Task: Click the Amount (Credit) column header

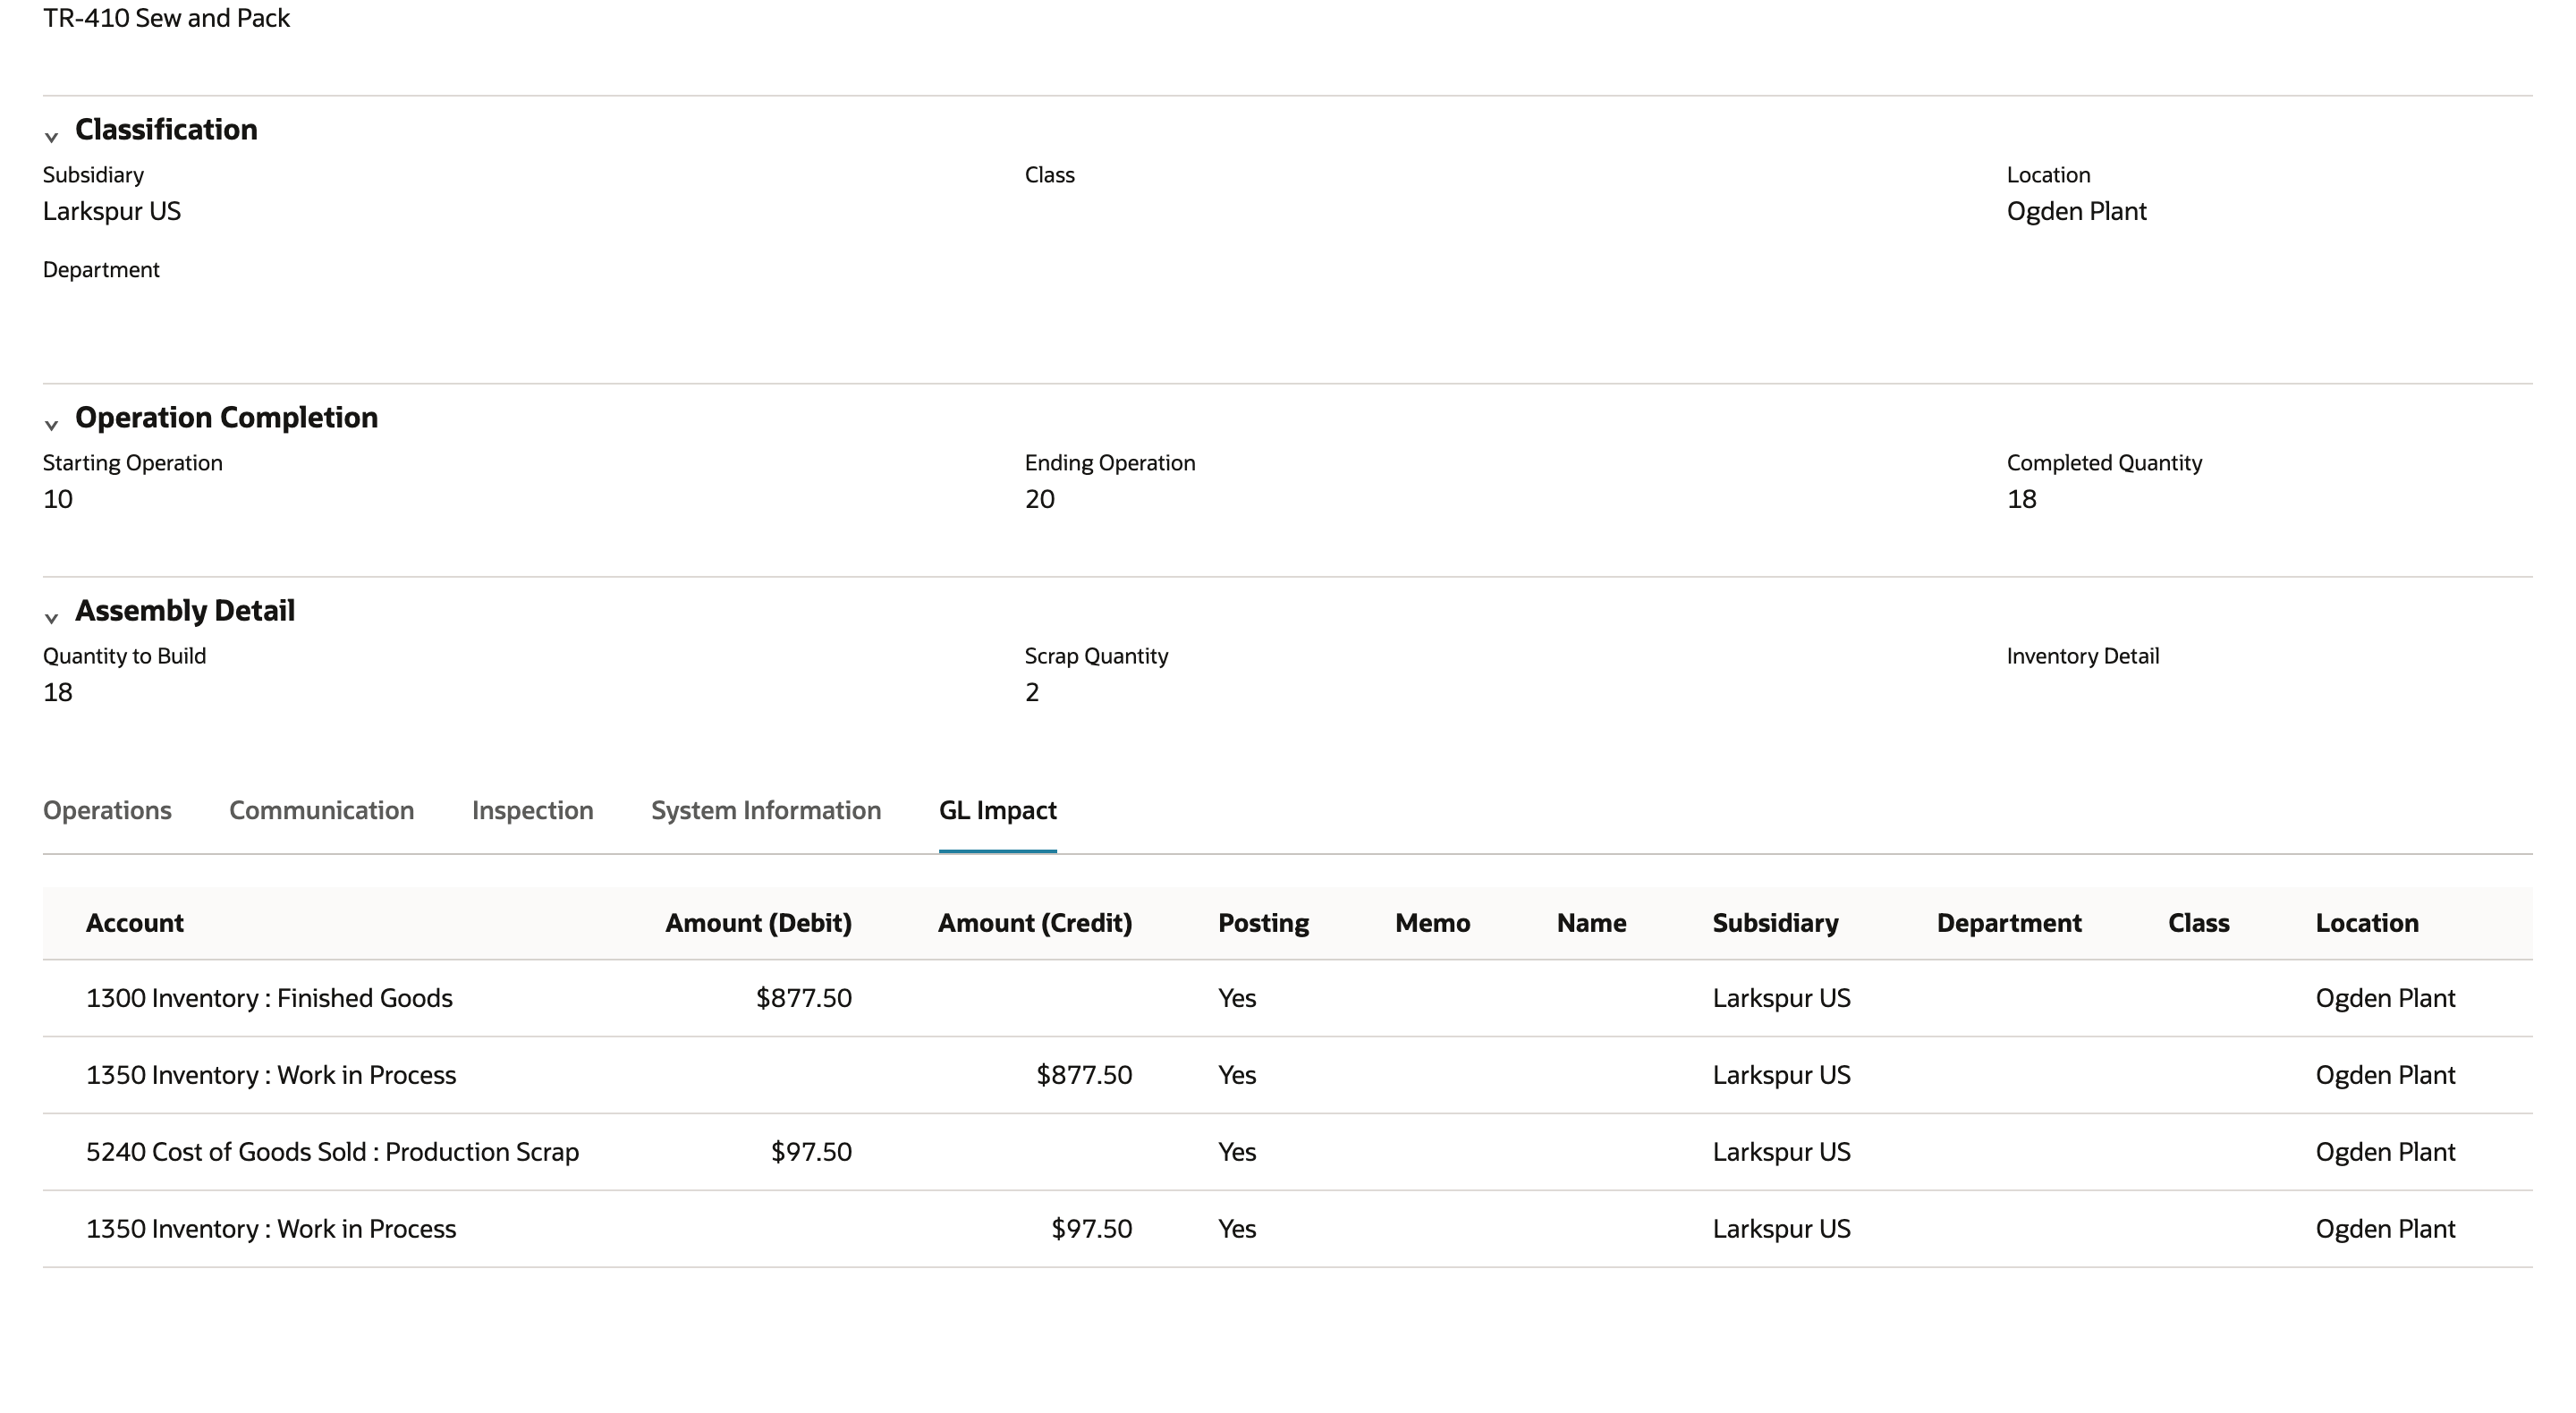Action: pyautogui.click(x=1035, y=923)
